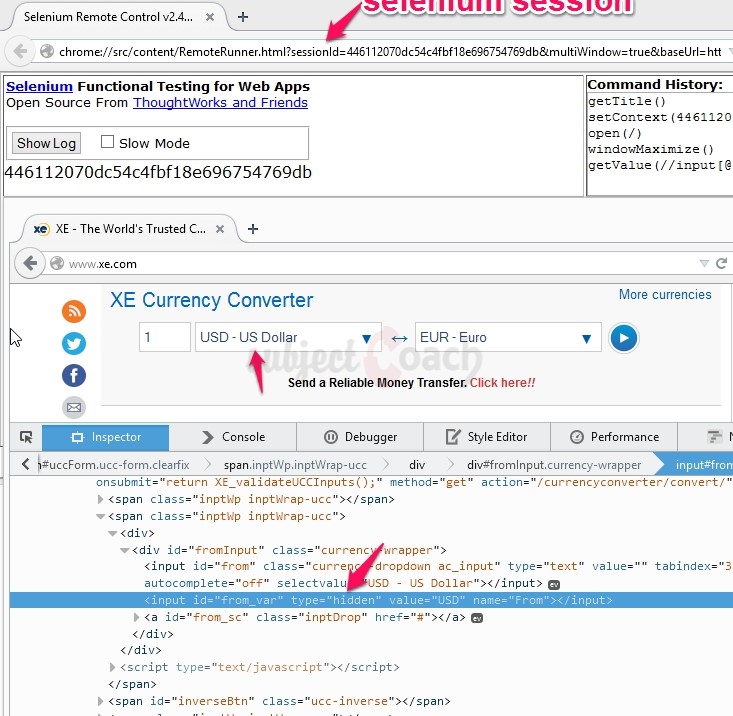Expand the span#inverseBtn node
The width and height of the screenshot is (733, 716).
(100, 701)
